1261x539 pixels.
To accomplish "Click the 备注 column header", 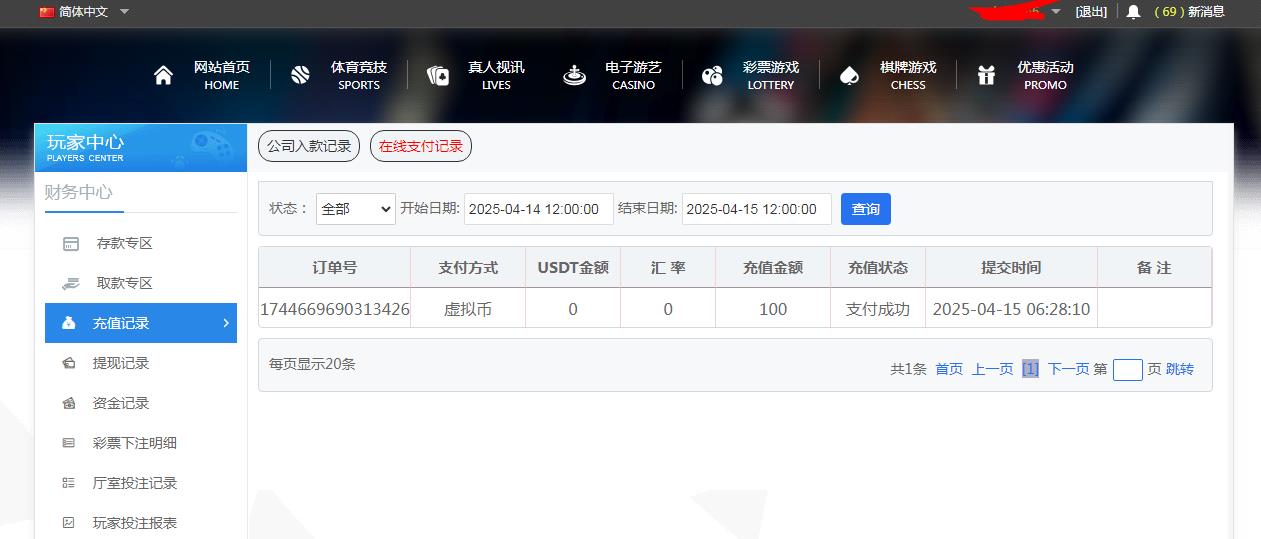I will click(1154, 268).
